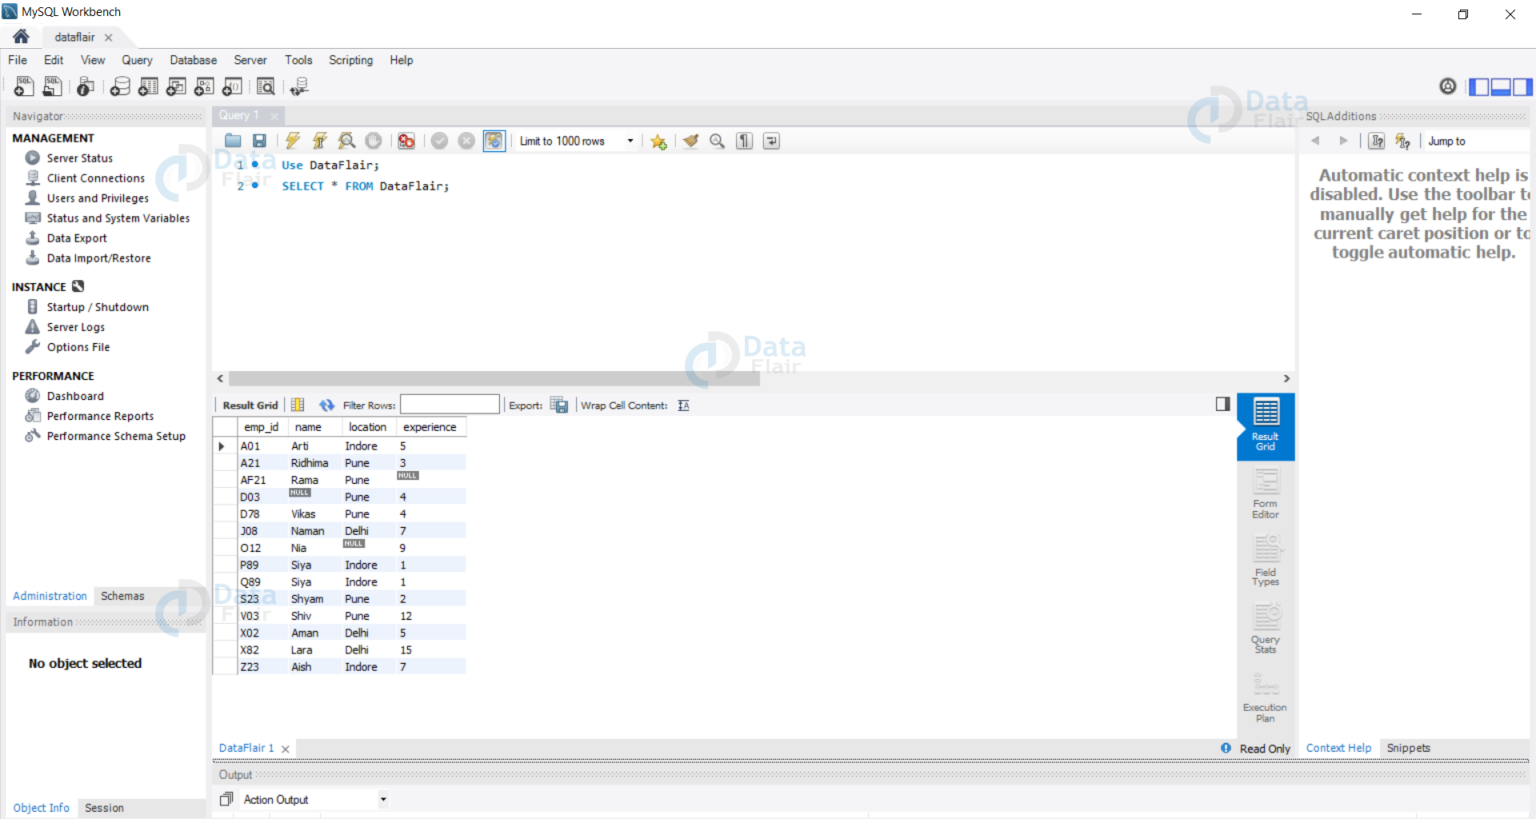Create a new SQL tab icon

pyautogui.click(x=24, y=87)
